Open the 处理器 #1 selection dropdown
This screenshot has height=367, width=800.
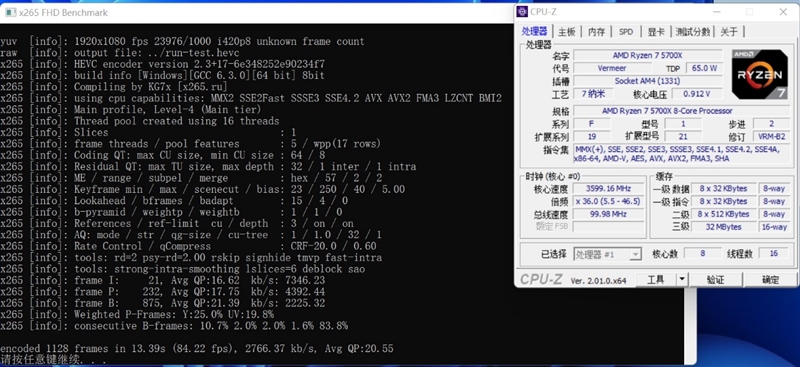(607, 254)
